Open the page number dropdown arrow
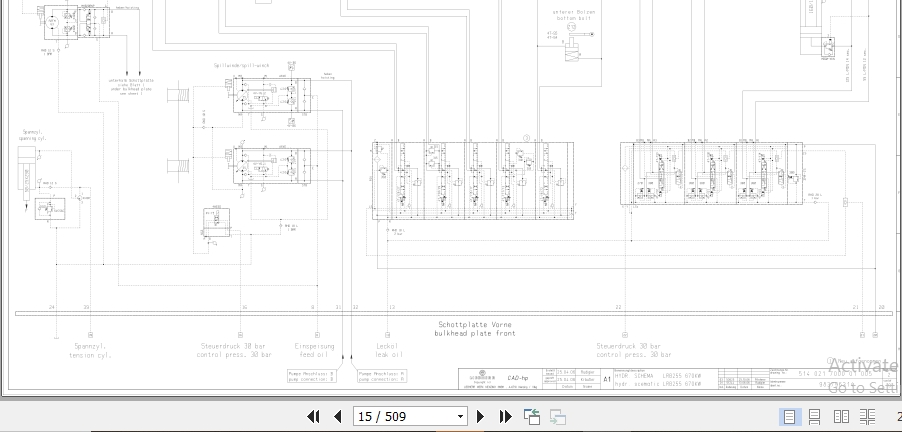 [x=460, y=416]
